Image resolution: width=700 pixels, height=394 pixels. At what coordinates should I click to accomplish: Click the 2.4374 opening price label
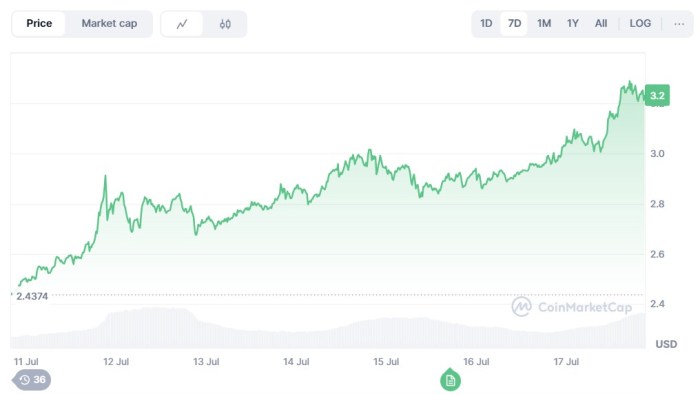click(x=32, y=296)
